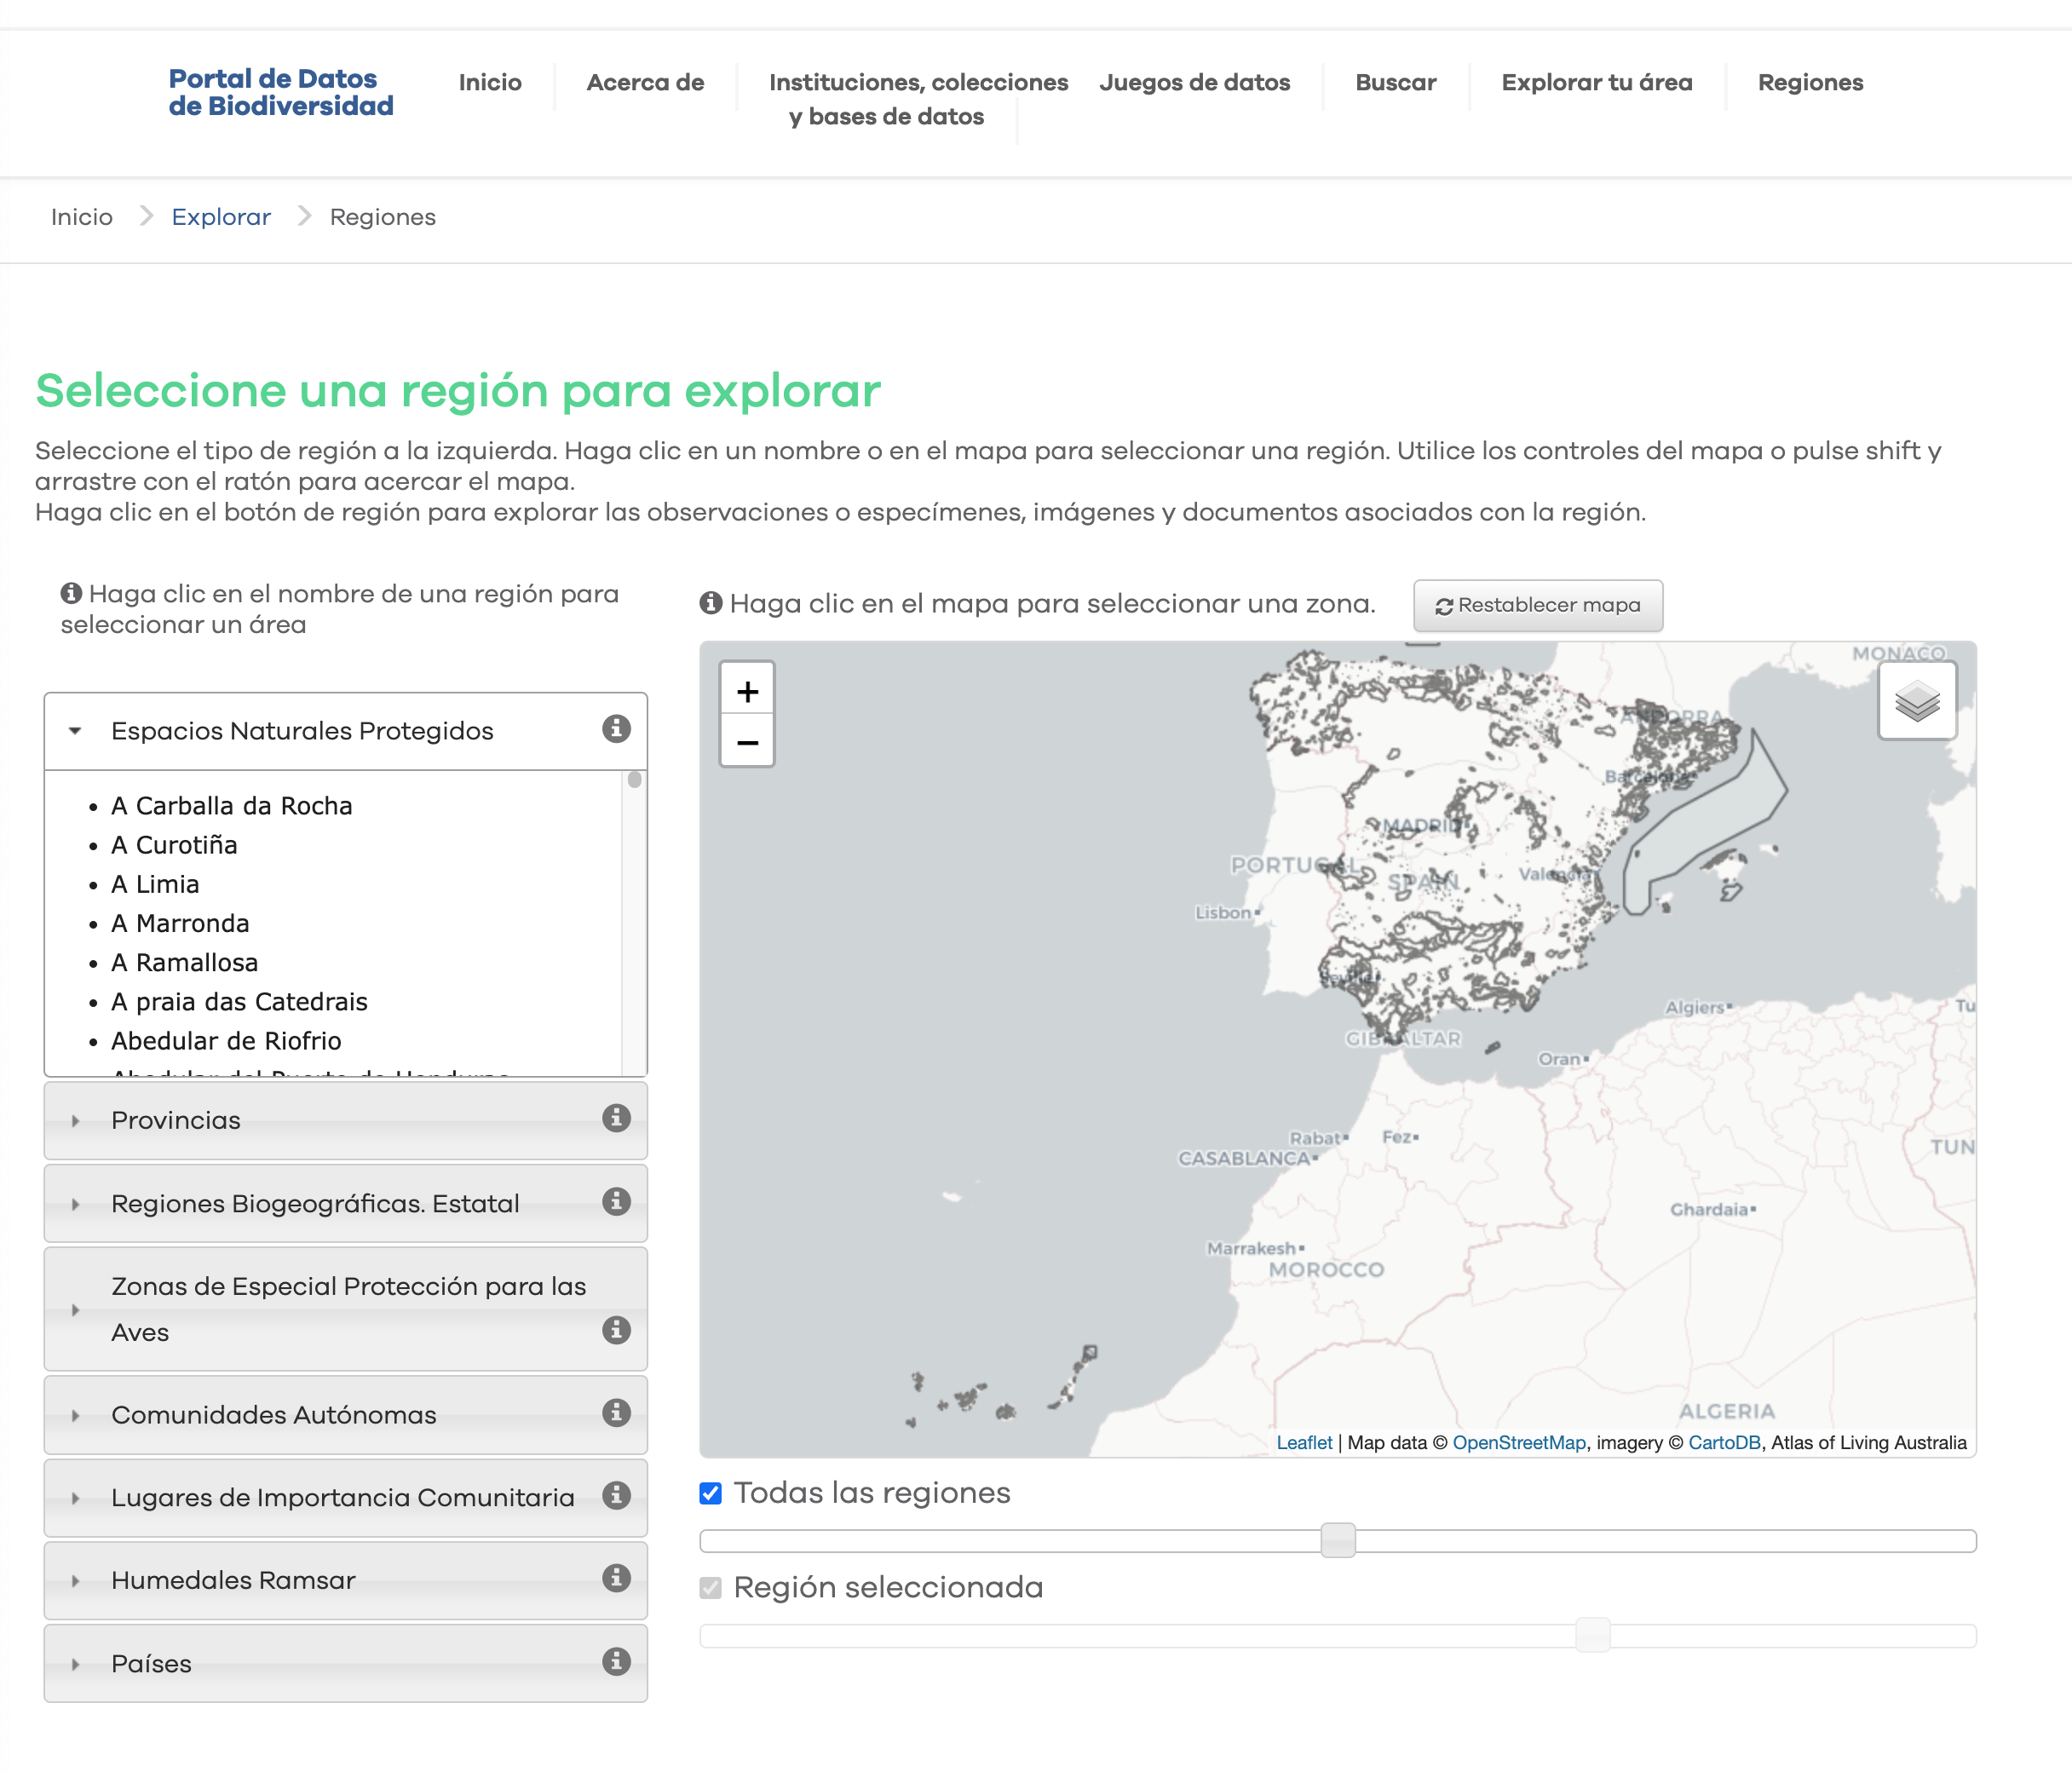
Task: Expand Regiones Biogeográficas. Estatal section
Action: pyautogui.click(x=315, y=1203)
